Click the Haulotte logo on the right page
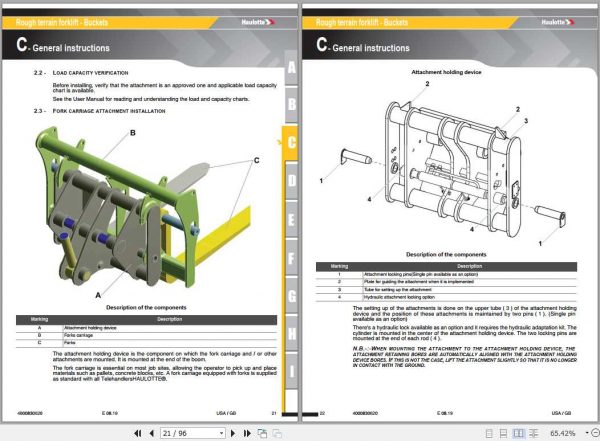This screenshot has width=600, height=441. pyautogui.click(x=558, y=22)
